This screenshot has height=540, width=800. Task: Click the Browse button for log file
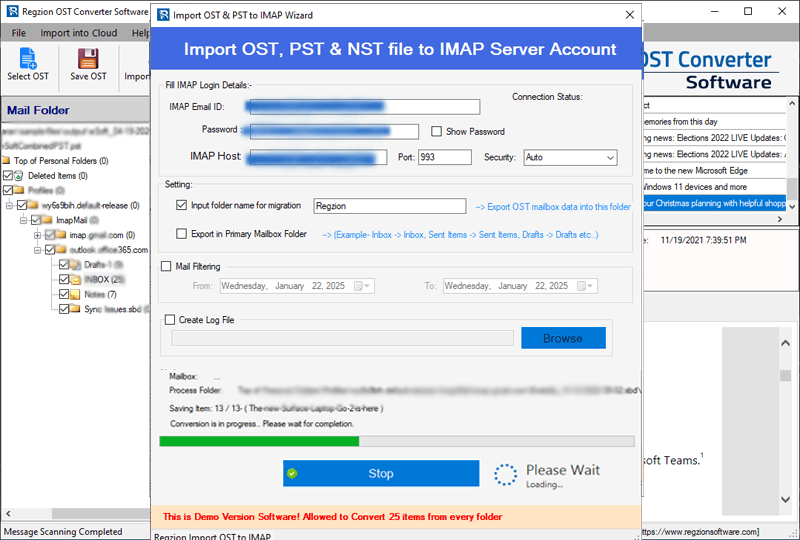563,338
